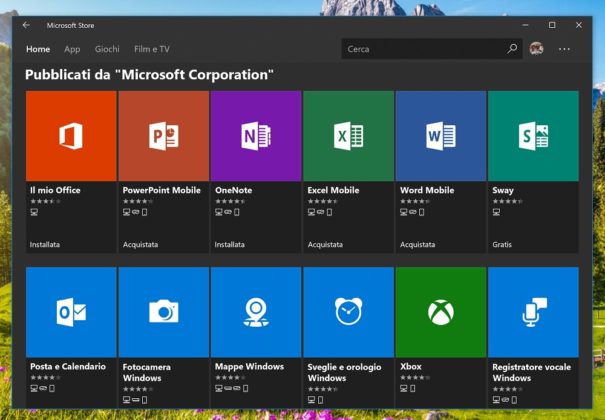Screen dimensions: 605x420
Task: Open the Sway tile icon
Action: point(533,136)
